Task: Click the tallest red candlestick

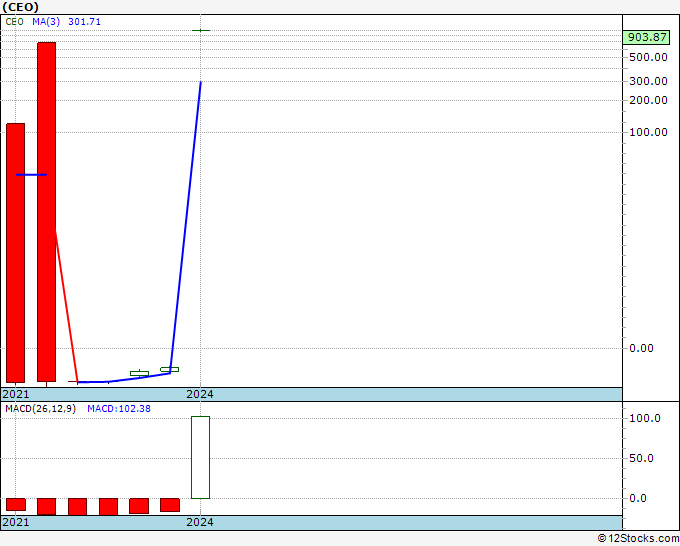Action: pyautogui.click(x=46, y=212)
